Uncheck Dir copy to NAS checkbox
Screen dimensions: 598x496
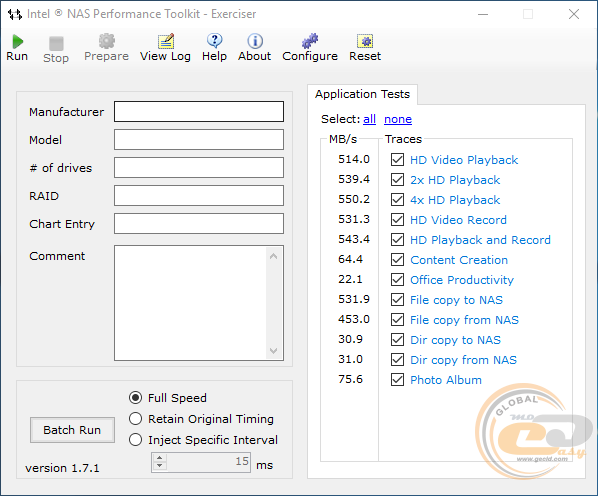397,339
